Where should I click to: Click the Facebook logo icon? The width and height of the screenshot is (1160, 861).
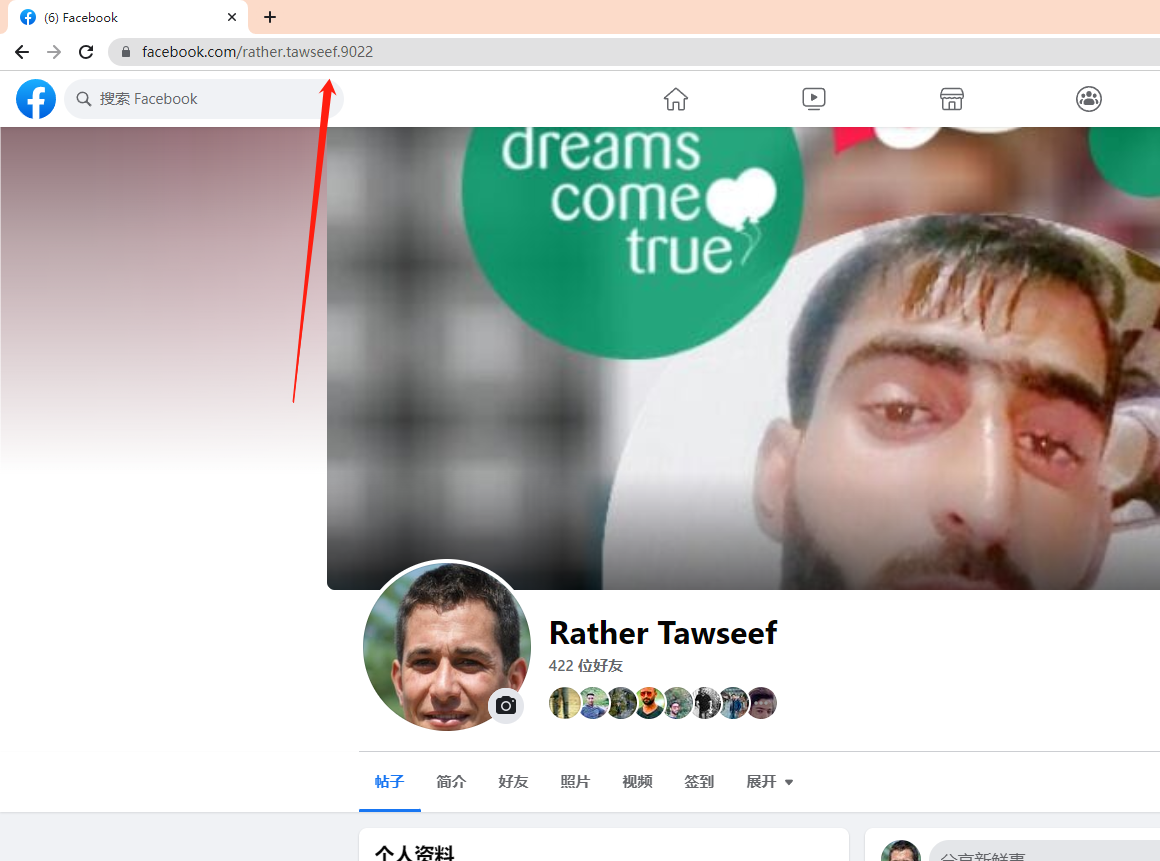pyautogui.click(x=36, y=99)
